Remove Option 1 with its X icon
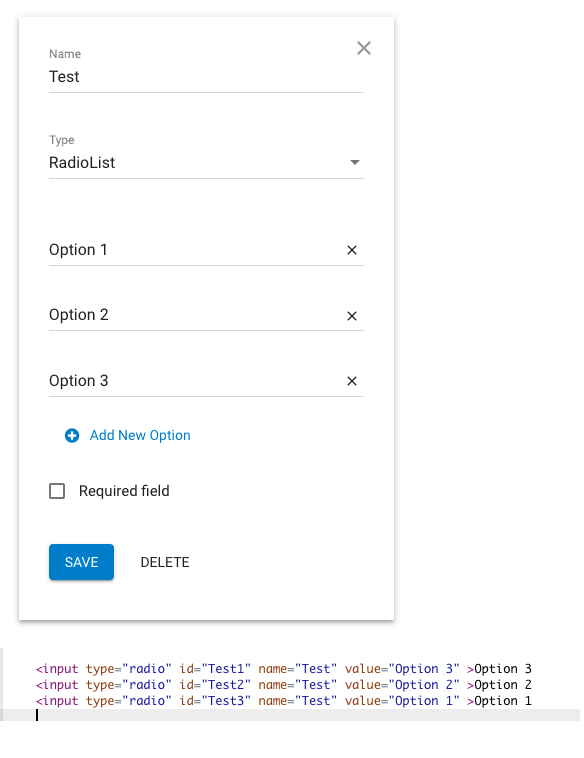584x758 pixels. (351, 250)
